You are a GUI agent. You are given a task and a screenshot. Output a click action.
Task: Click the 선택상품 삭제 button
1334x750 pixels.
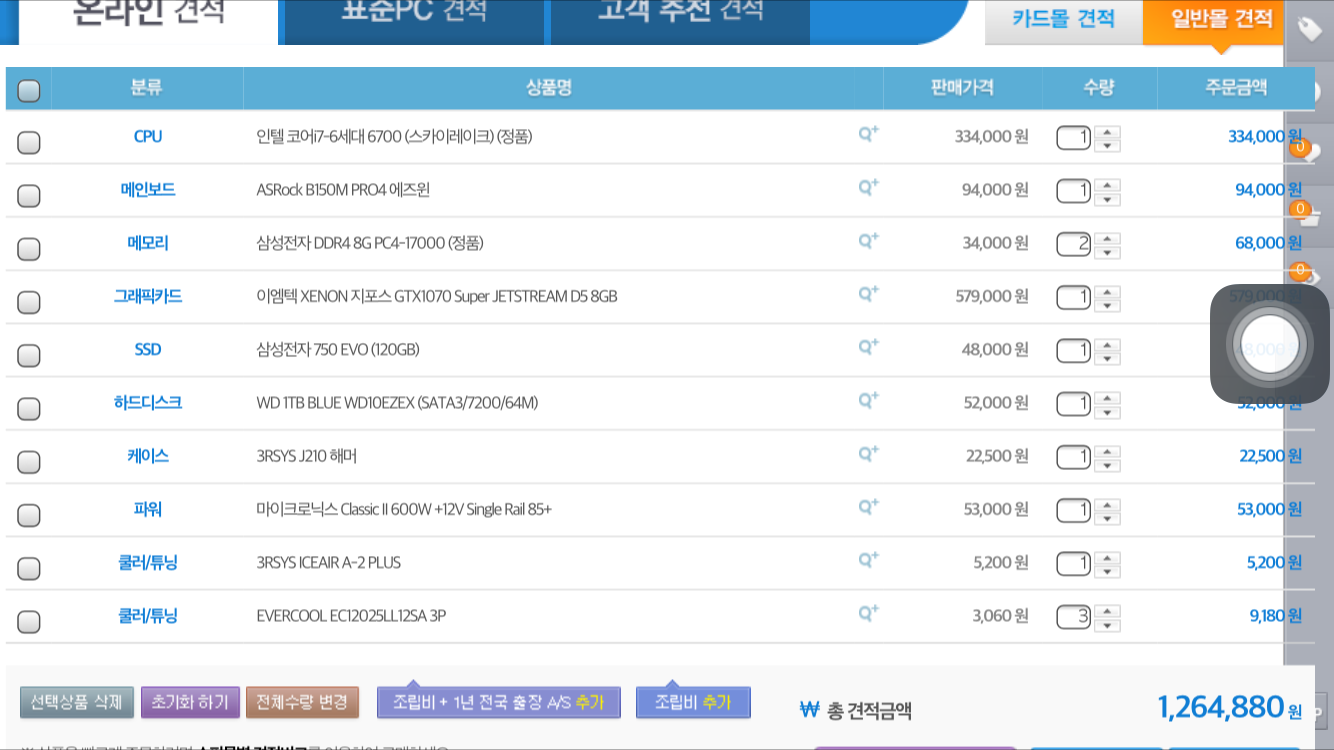point(77,702)
